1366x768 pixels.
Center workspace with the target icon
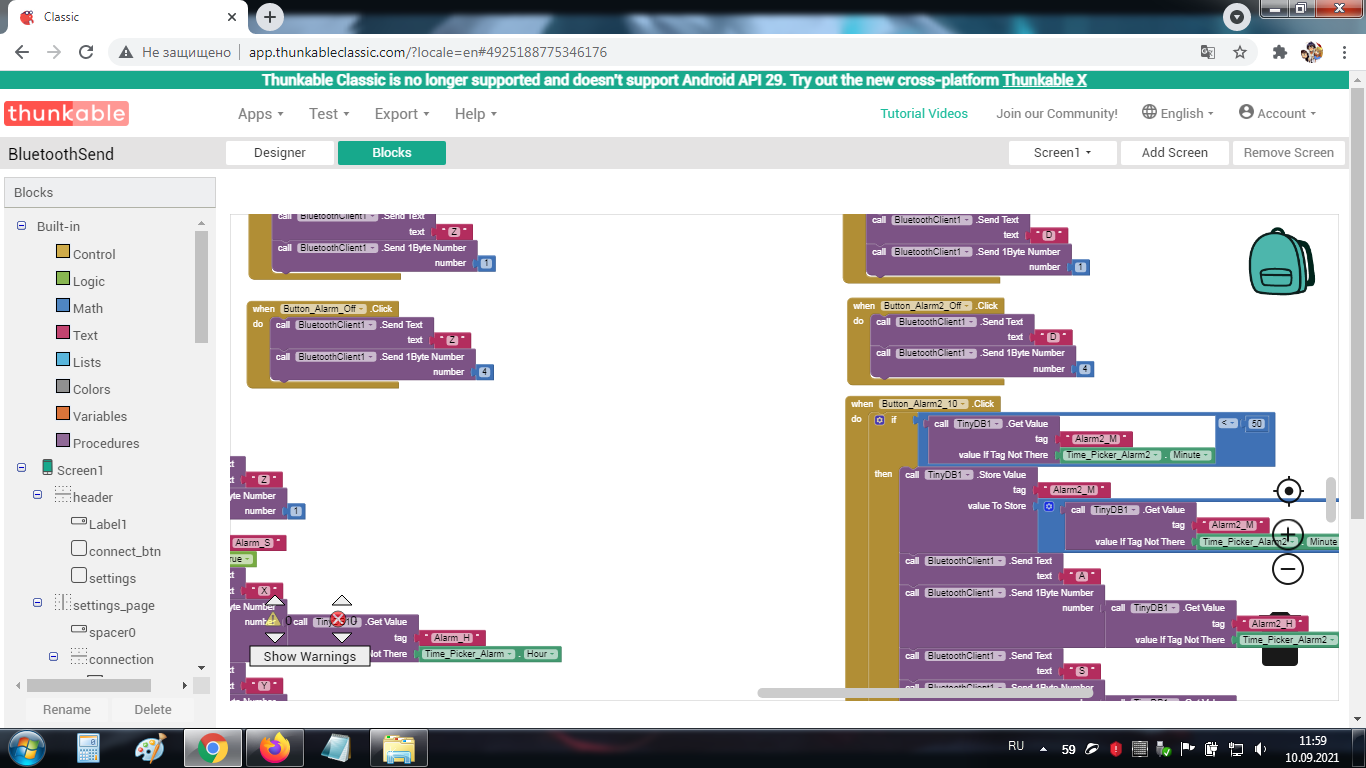click(x=1288, y=491)
